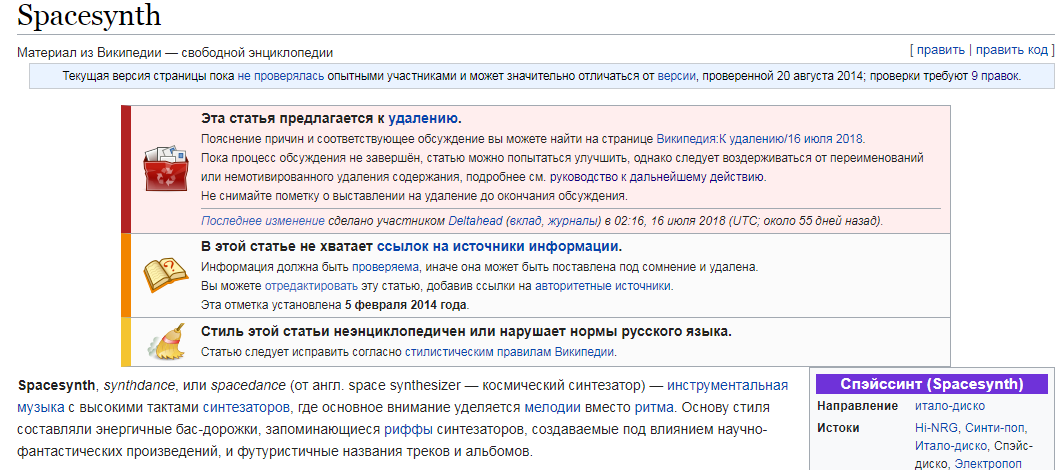Click the 'Истоки' infobox label
The image size is (1063, 470).
(838, 428)
